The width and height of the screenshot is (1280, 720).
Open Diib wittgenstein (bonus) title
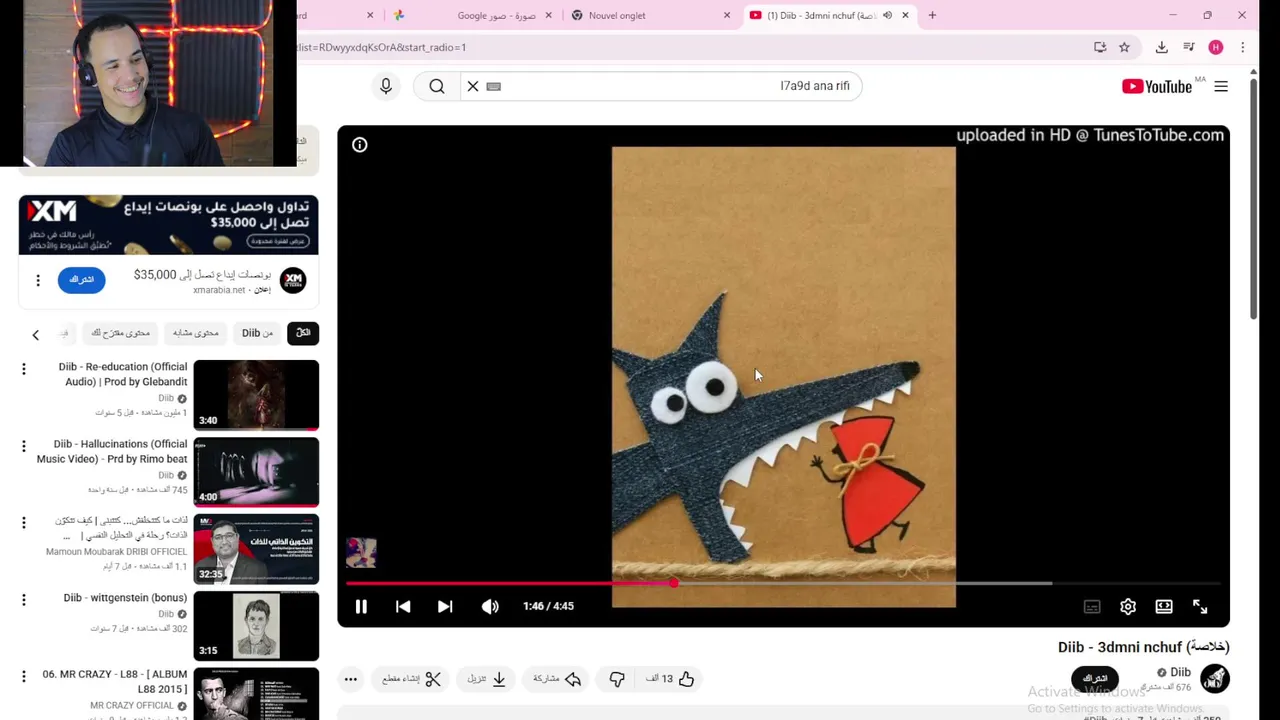click(x=125, y=598)
